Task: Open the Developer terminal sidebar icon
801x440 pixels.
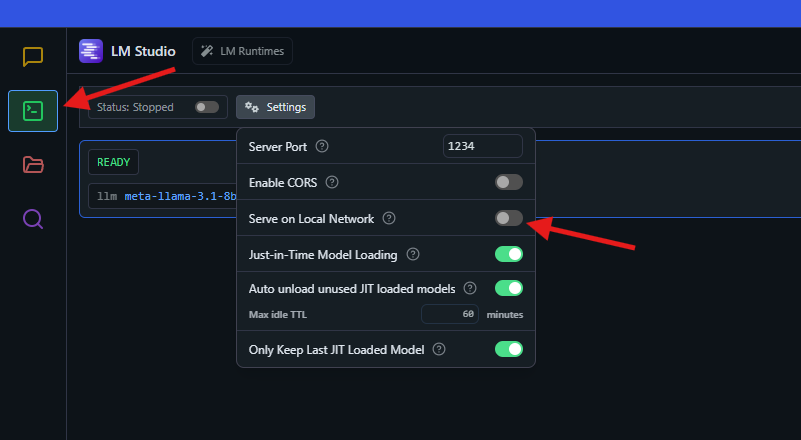Action: coord(33,111)
